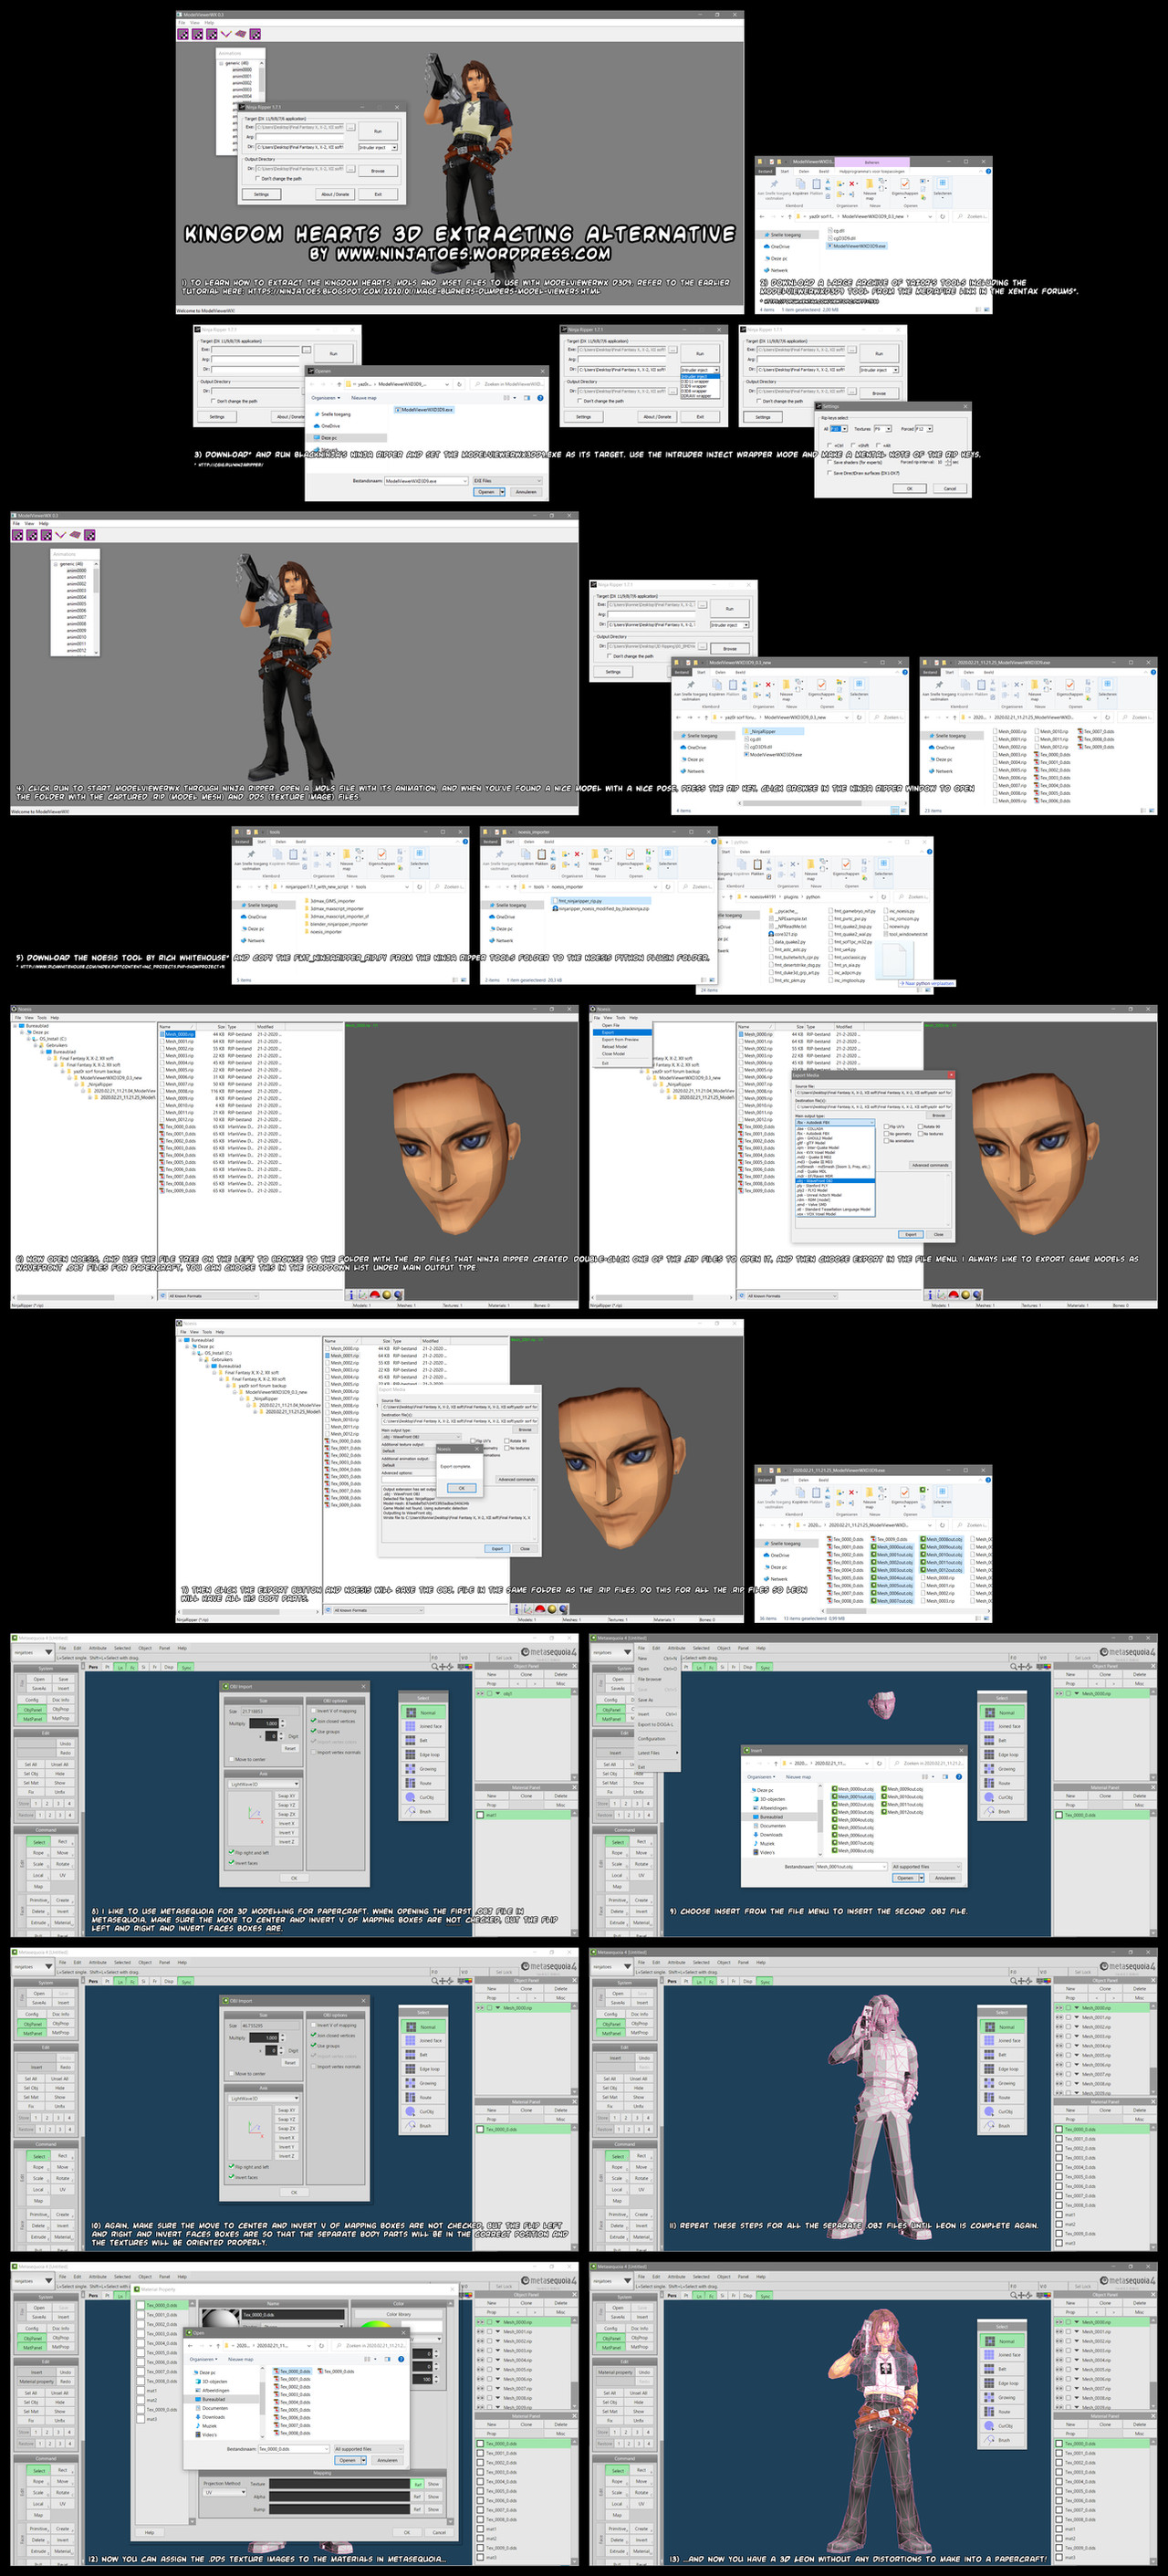Pick CurObj mode in step 8 Select panel
The image size is (1168, 2576).
(423, 1797)
